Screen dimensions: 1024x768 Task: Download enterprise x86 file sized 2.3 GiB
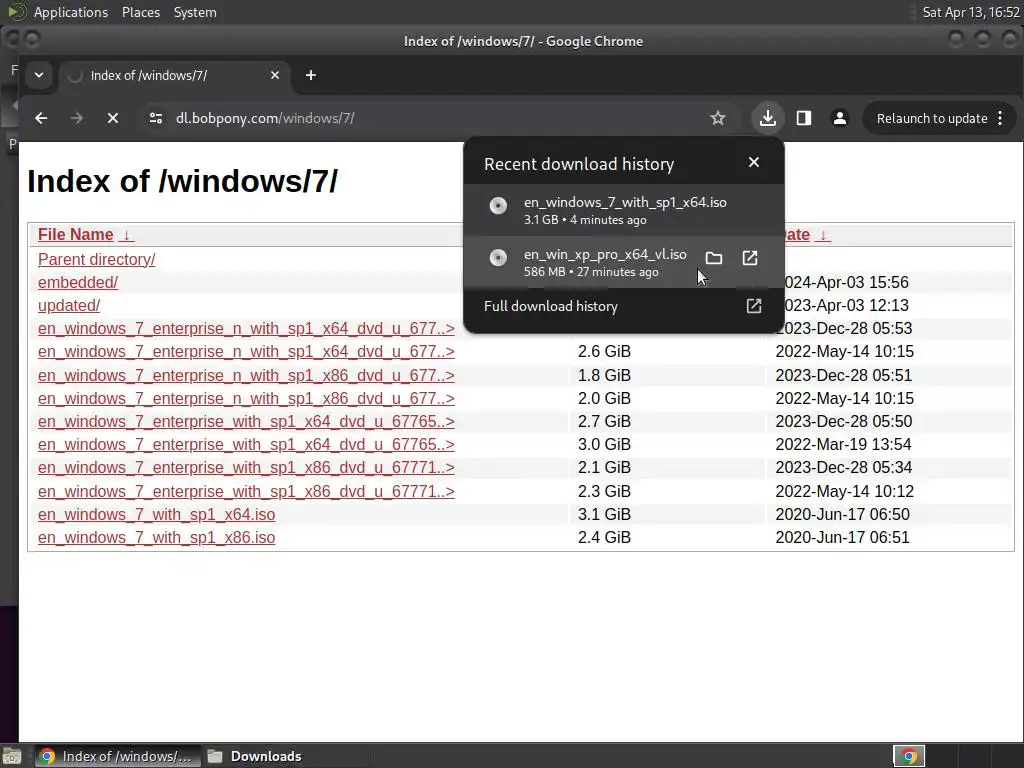[x=246, y=491]
